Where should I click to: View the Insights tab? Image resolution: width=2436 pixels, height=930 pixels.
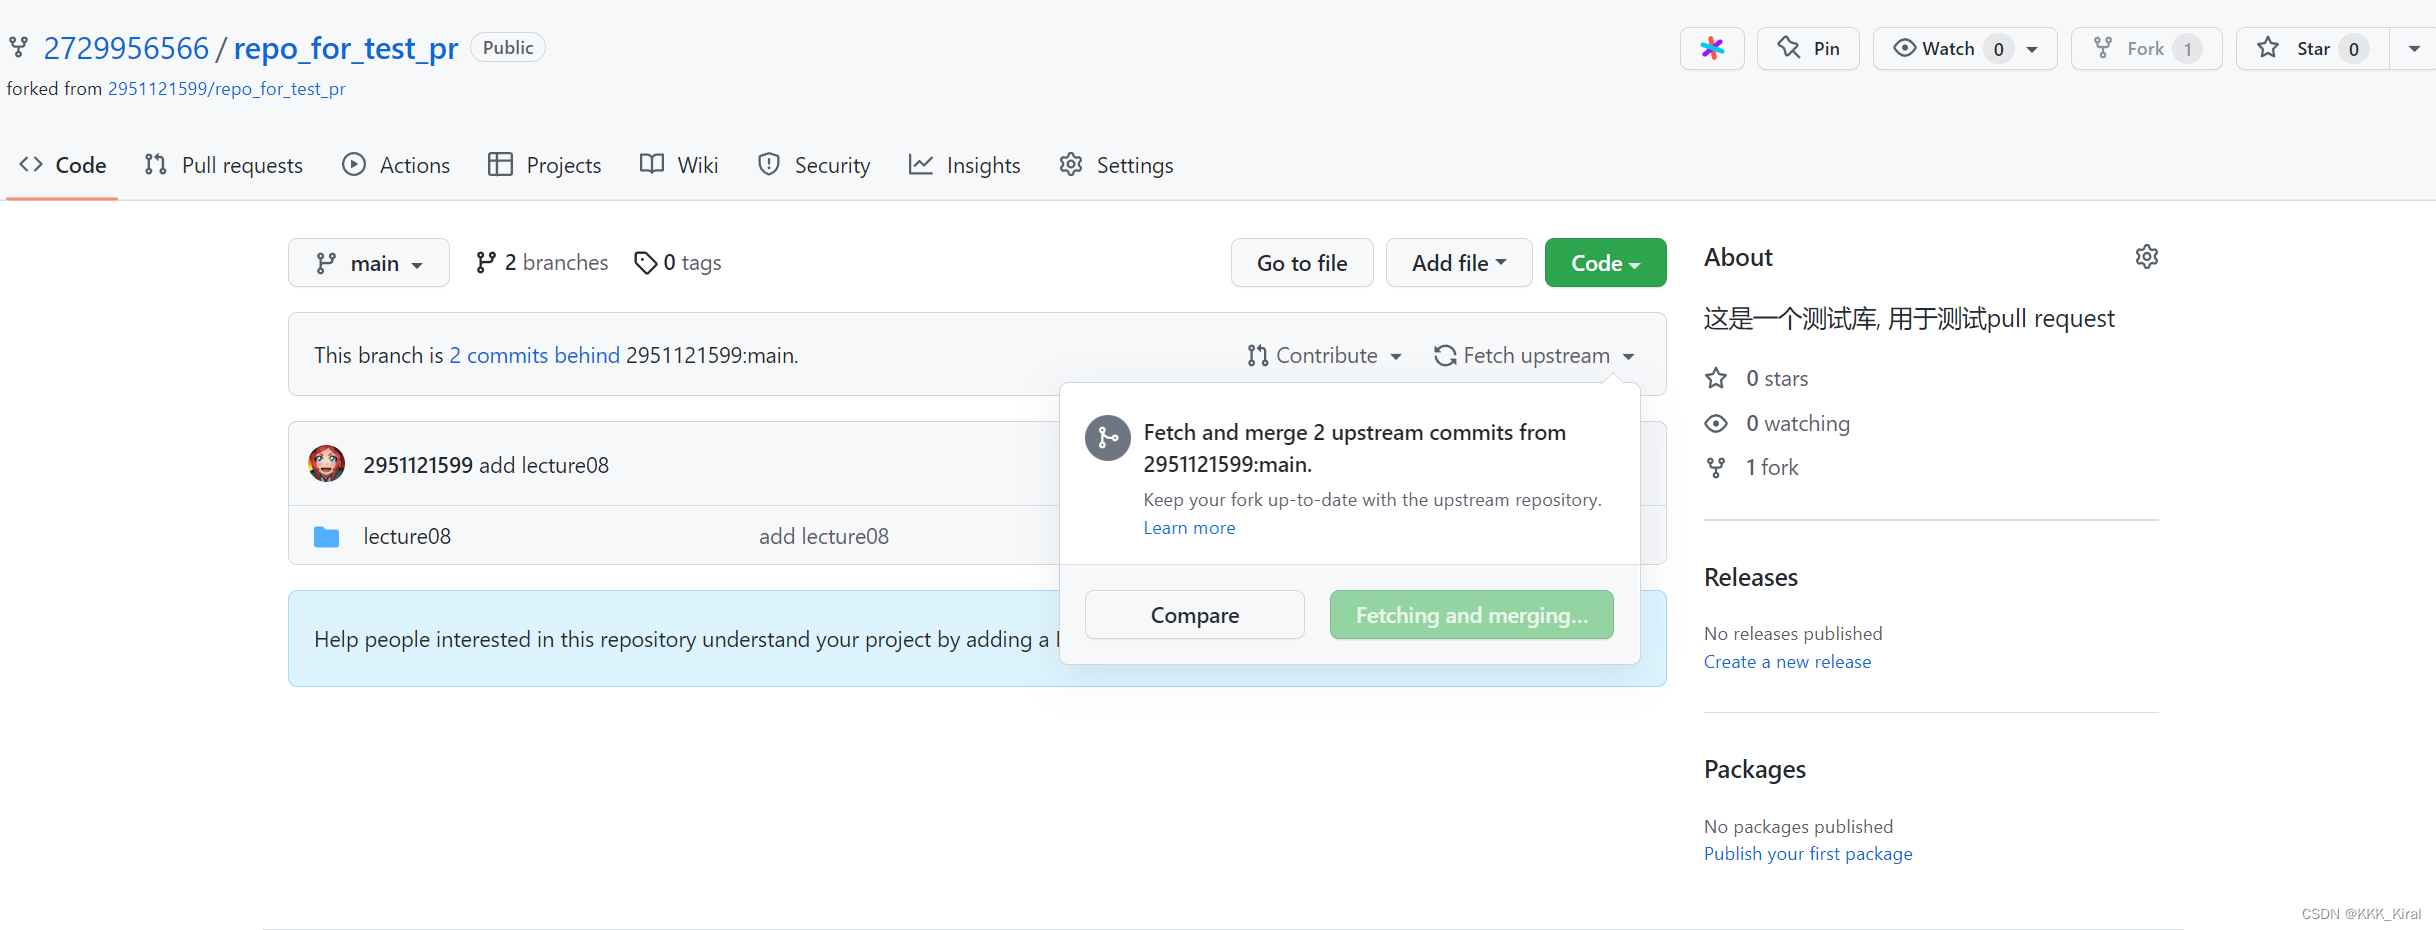964,165
